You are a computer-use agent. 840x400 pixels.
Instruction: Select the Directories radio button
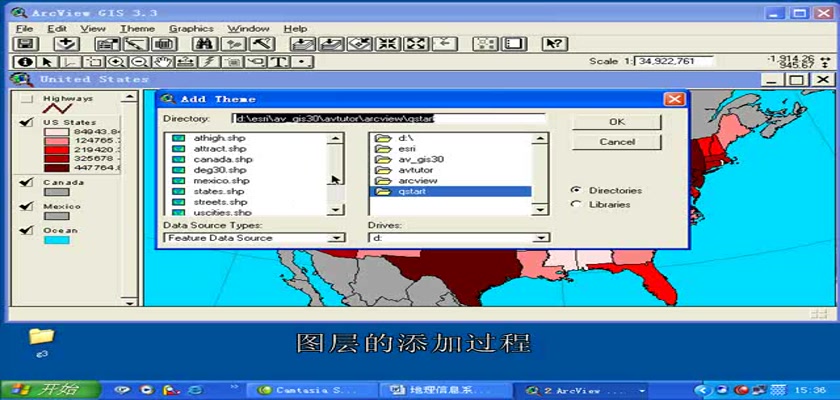[x=576, y=190]
